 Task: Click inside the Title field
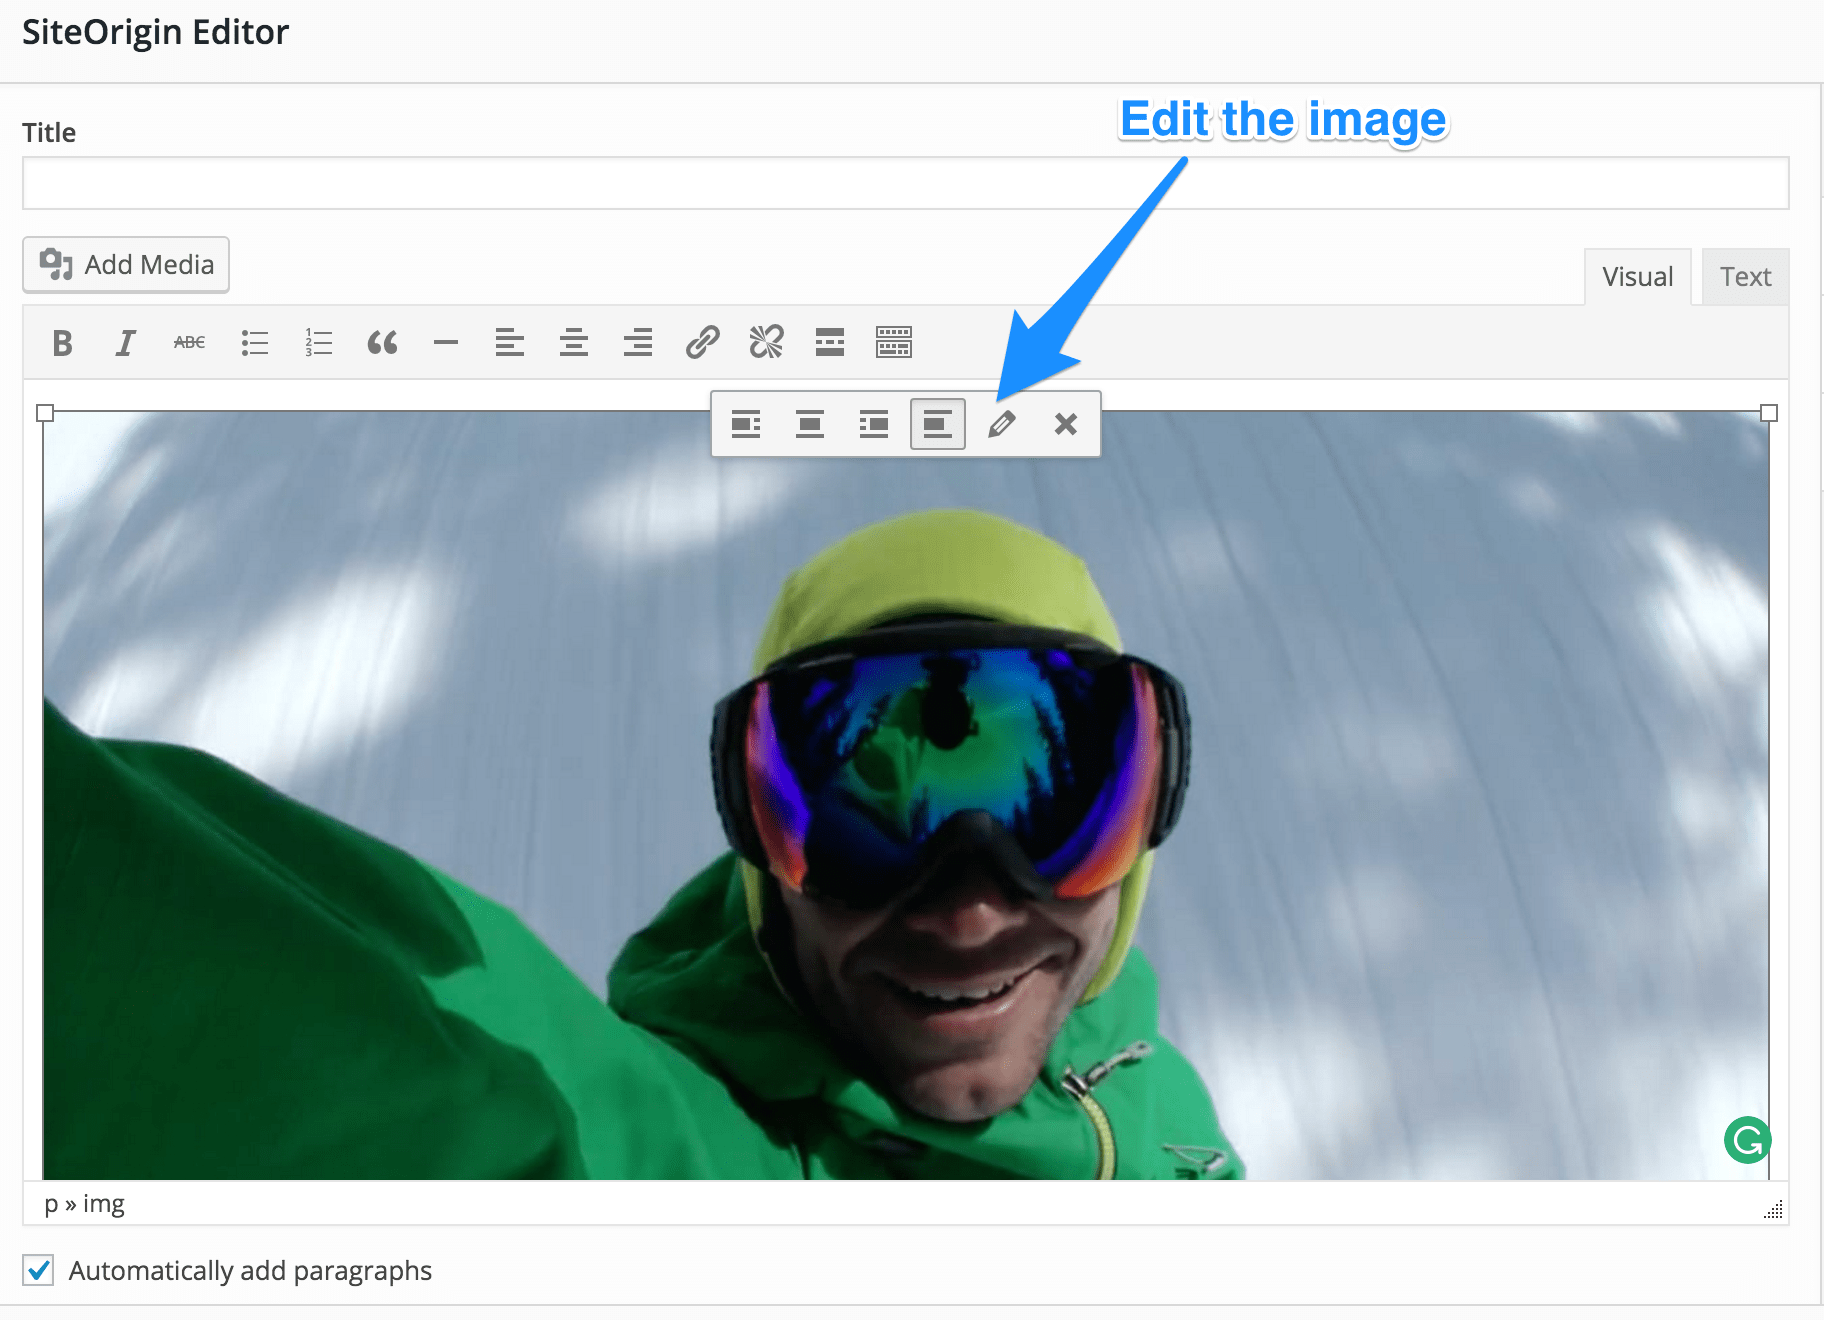900,182
